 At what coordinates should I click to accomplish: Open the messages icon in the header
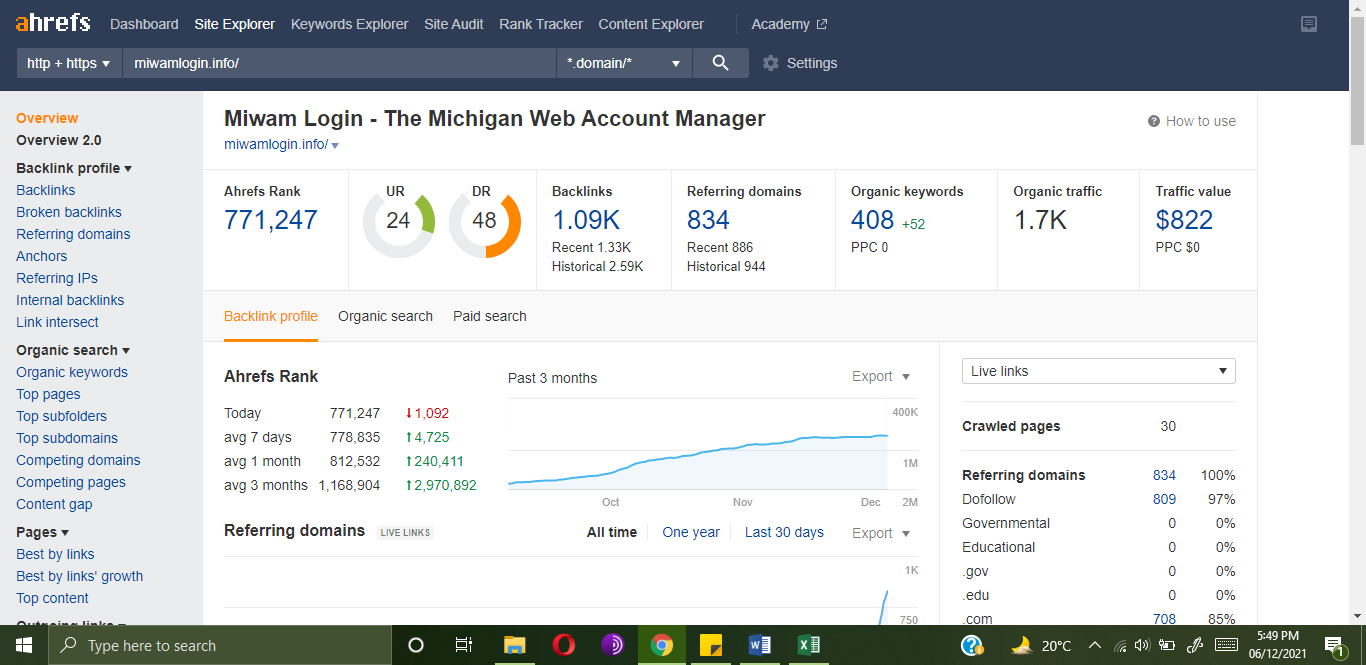pos(1309,24)
